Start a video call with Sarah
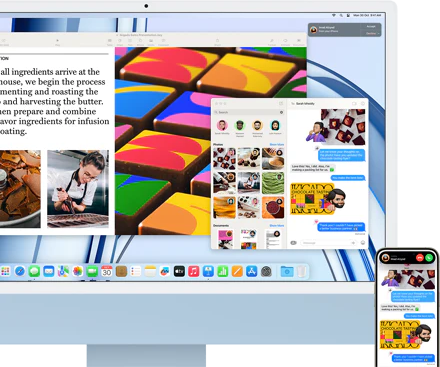The height and width of the screenshot is (367, 440). (354, 104)
